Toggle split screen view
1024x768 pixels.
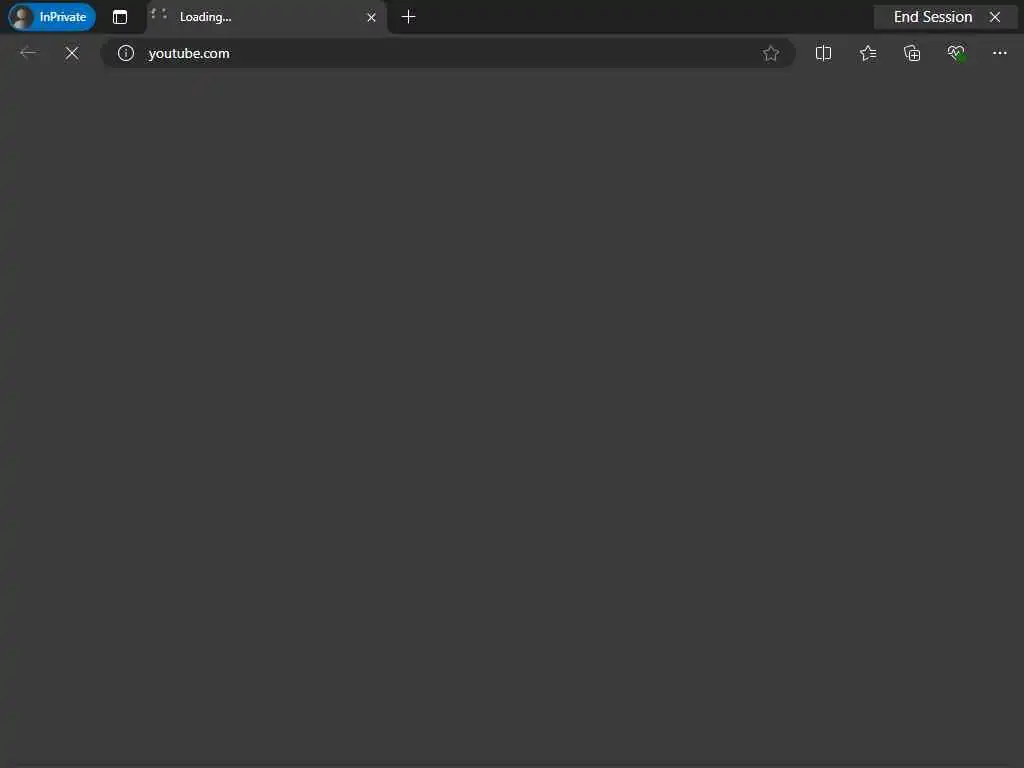[824, 53]
